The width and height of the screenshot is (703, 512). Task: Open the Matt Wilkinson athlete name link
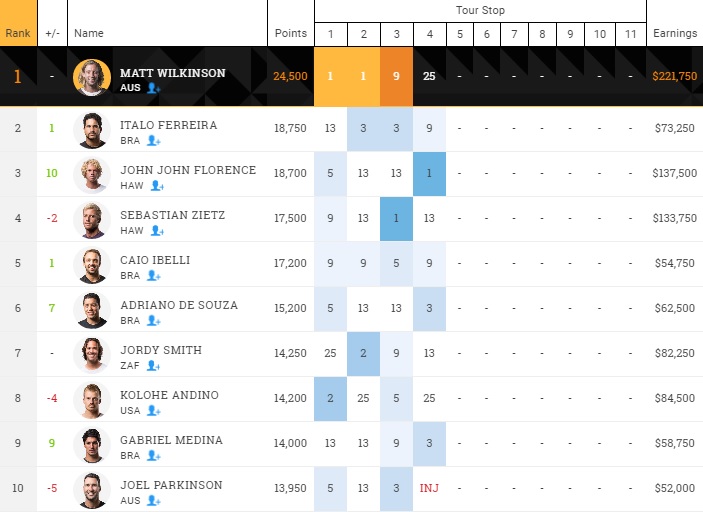click(x=172, y=73)
